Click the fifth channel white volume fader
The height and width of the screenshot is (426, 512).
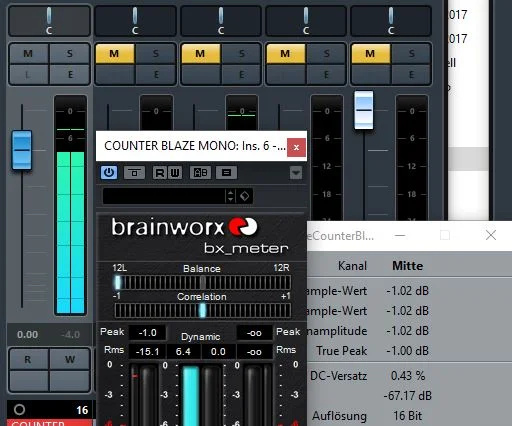[x=364, y=110]
